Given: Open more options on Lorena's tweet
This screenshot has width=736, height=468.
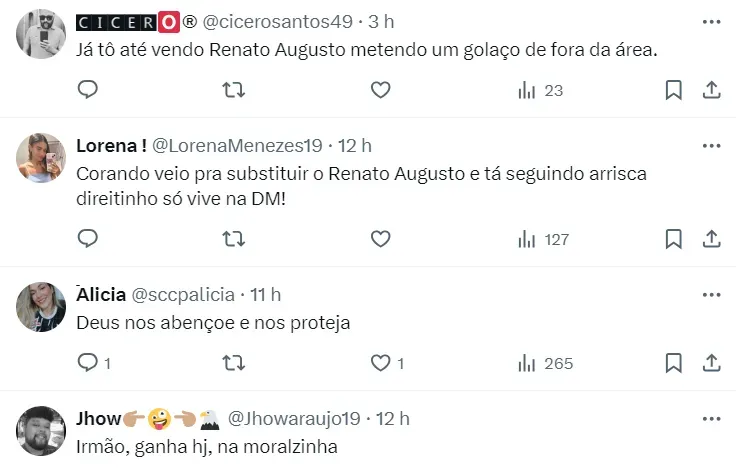Looking at the screenshot, I should 711,146.
